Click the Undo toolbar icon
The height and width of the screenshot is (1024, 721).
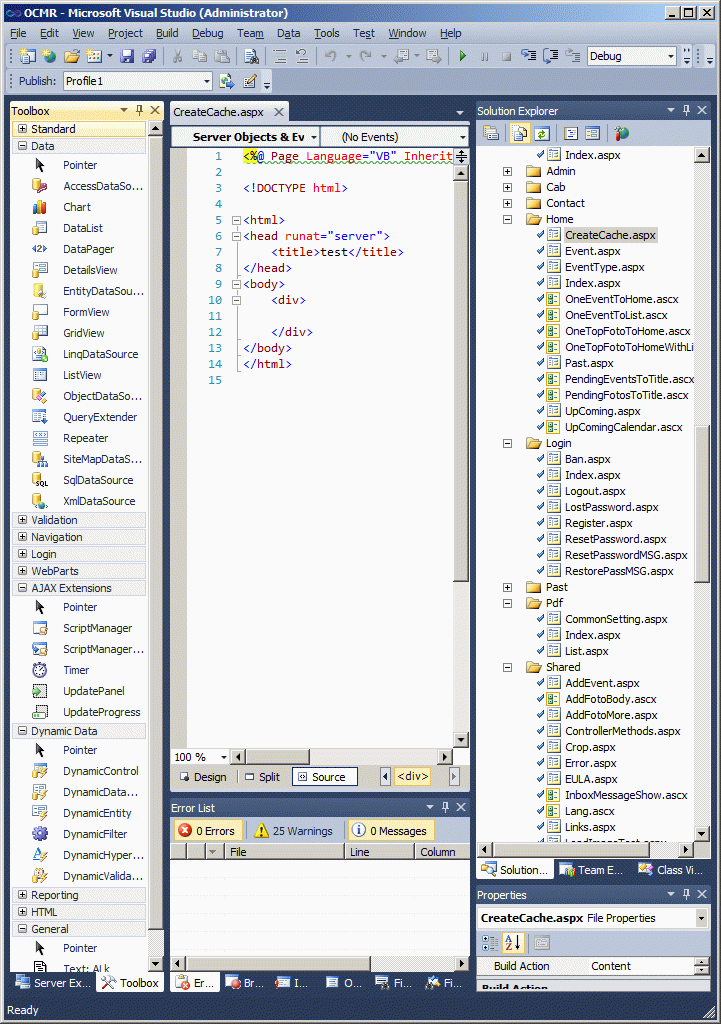point(331,56)
